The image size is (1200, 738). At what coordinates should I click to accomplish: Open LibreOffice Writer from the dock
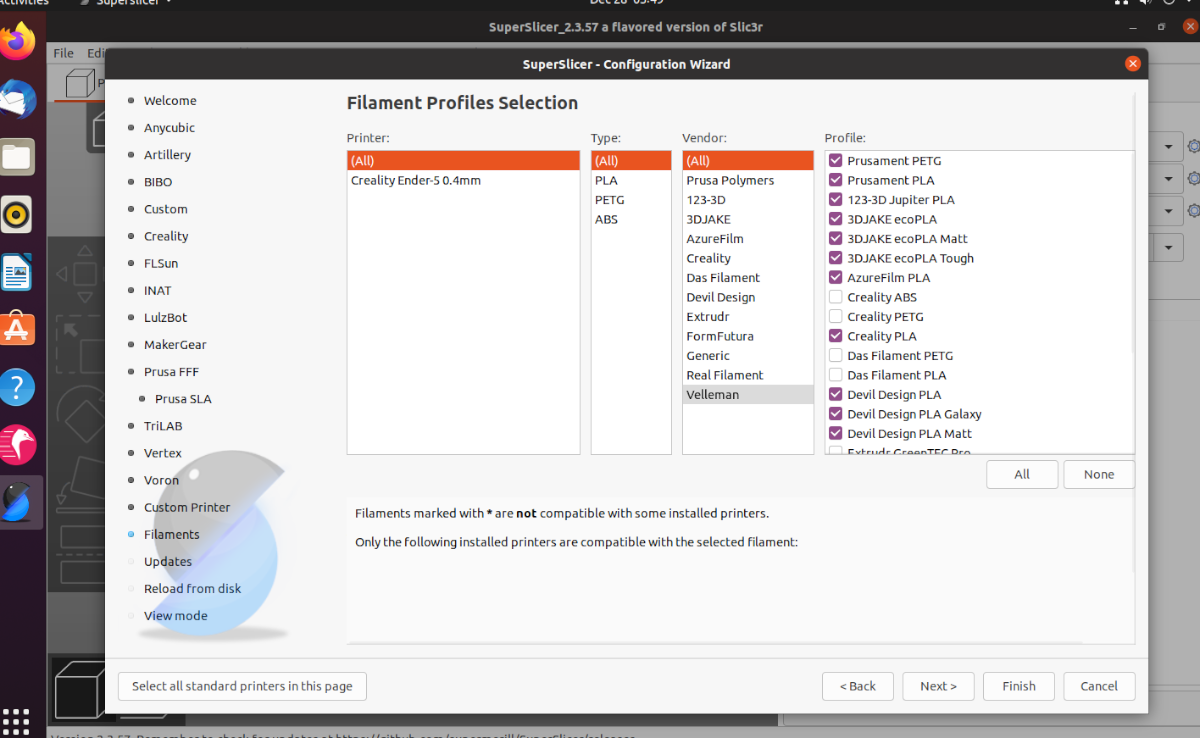[x=18, y=272]
